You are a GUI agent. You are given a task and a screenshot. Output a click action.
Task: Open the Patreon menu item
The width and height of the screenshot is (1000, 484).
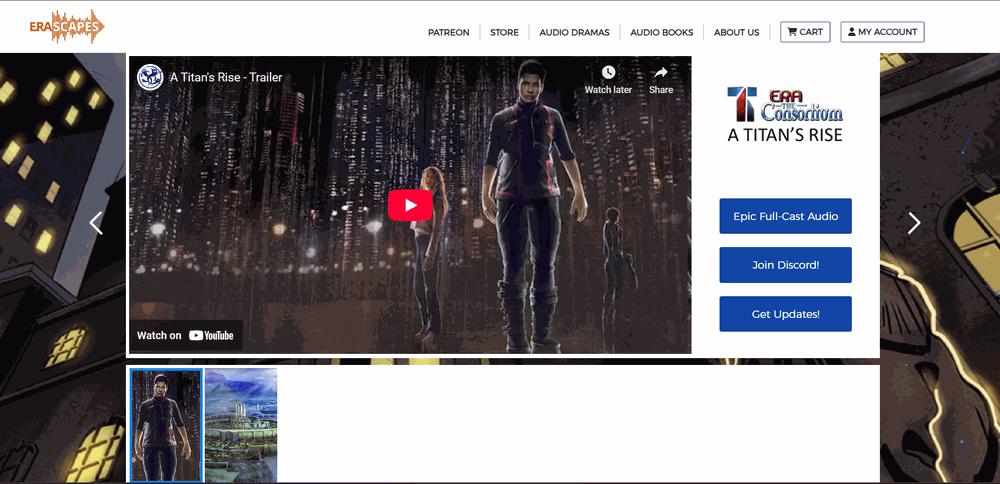[448, 32]
